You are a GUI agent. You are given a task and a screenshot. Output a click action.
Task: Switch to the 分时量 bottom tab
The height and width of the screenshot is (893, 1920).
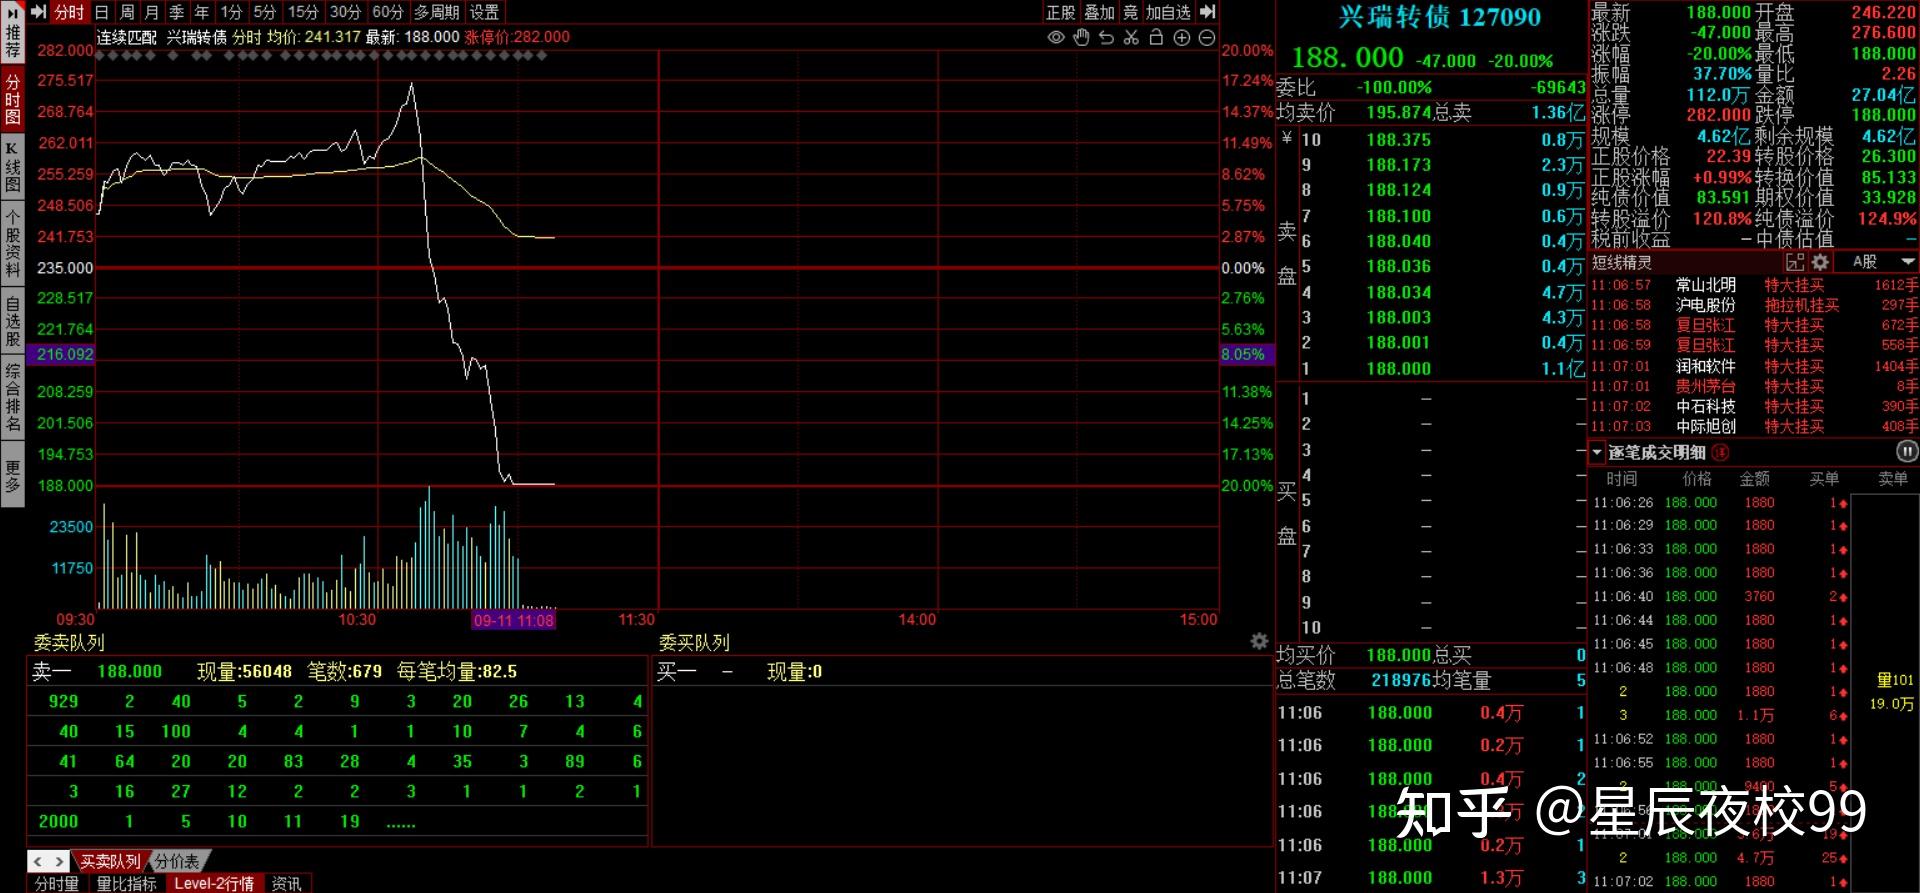(56, 884)
